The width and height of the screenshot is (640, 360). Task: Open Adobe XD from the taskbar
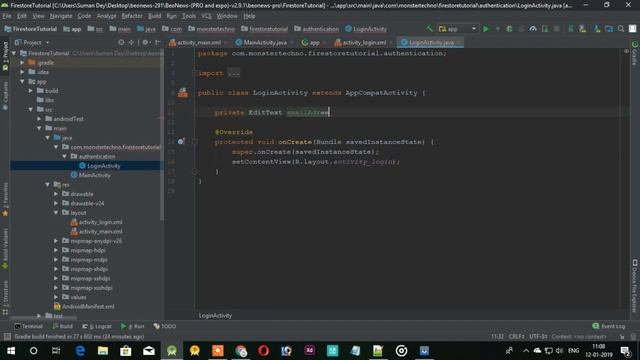pos(309,351)
